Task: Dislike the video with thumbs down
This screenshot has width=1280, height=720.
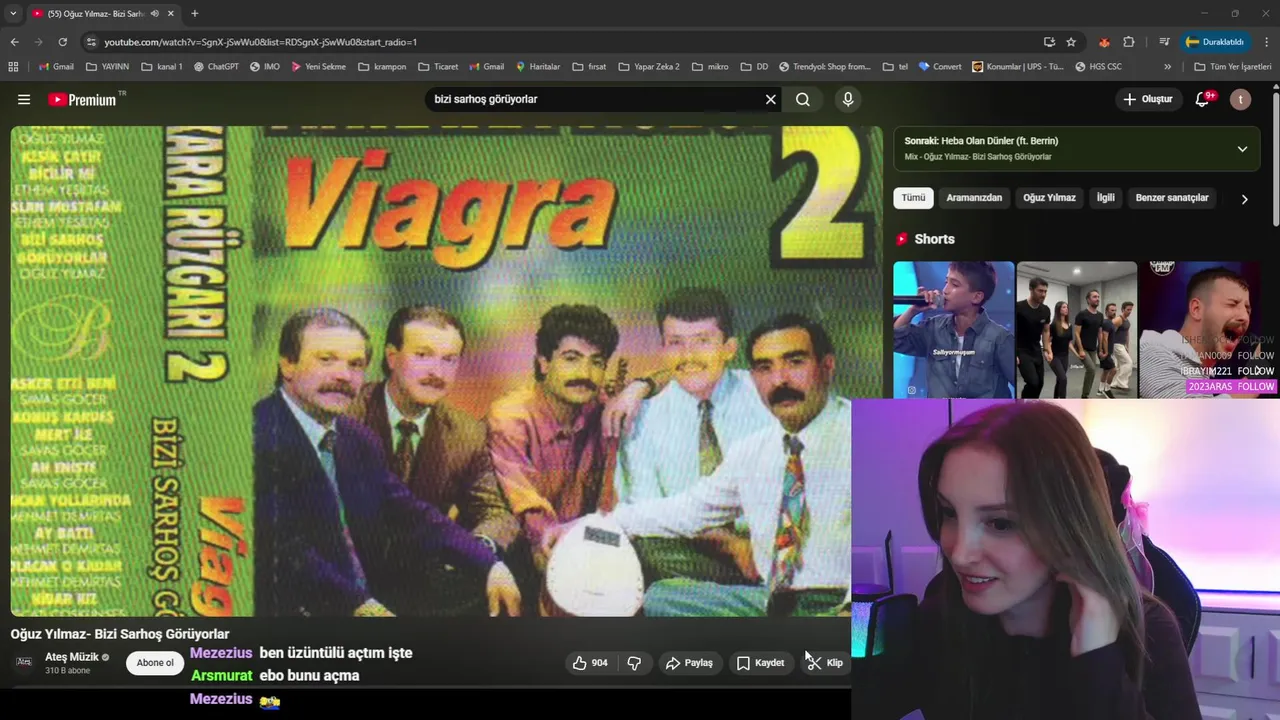Action: tap(634, 663)
